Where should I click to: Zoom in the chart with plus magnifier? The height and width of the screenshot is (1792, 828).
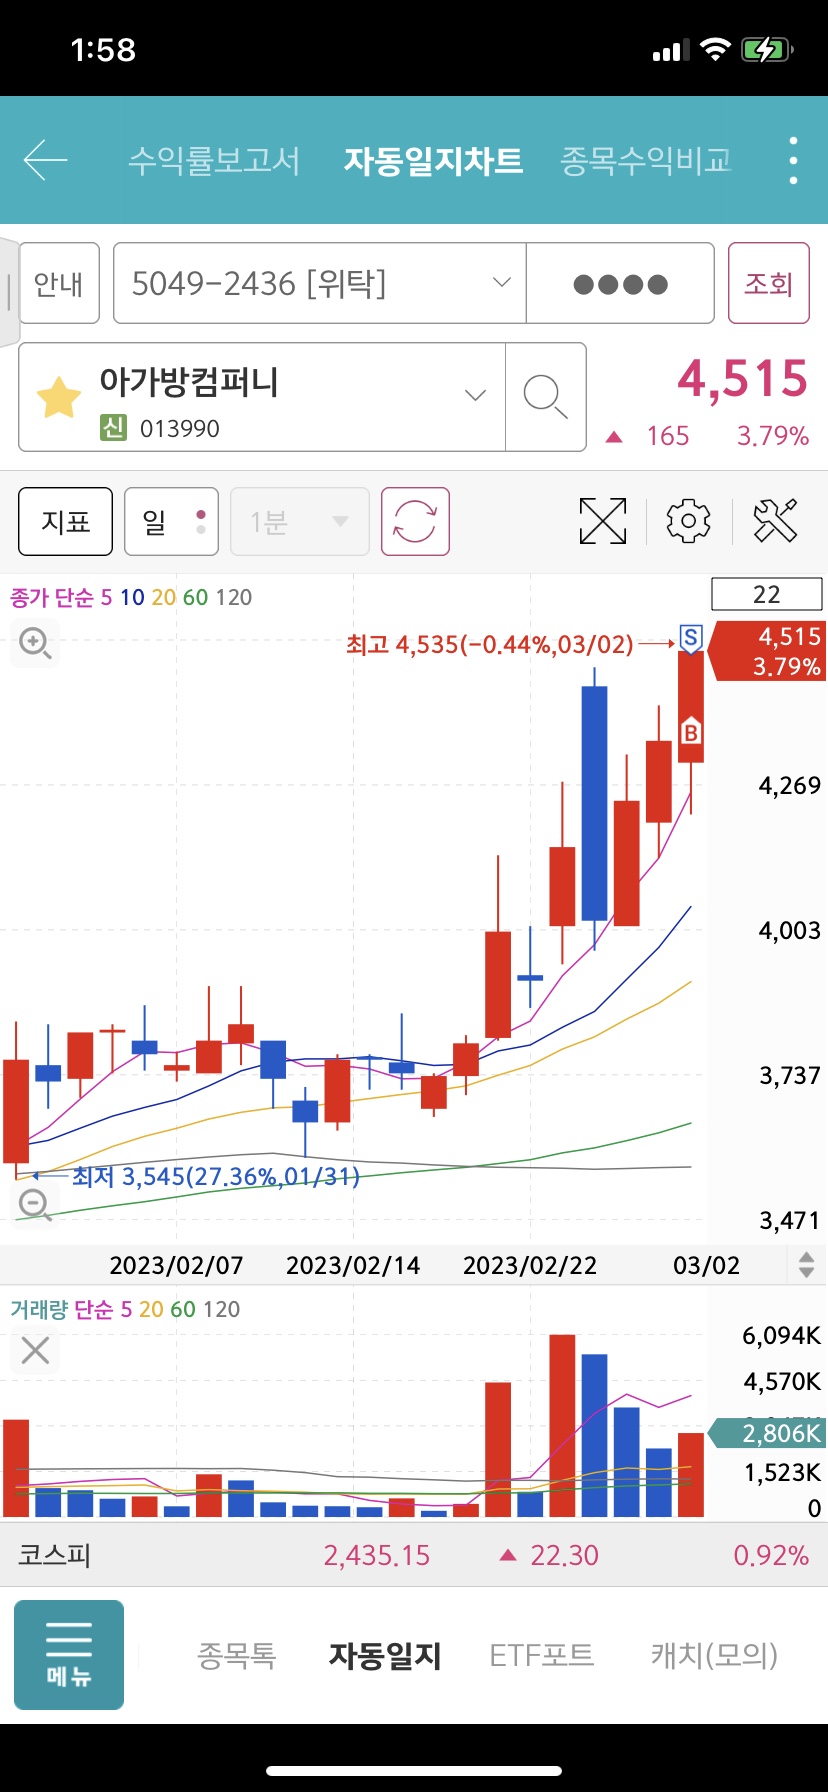(35, 643)
